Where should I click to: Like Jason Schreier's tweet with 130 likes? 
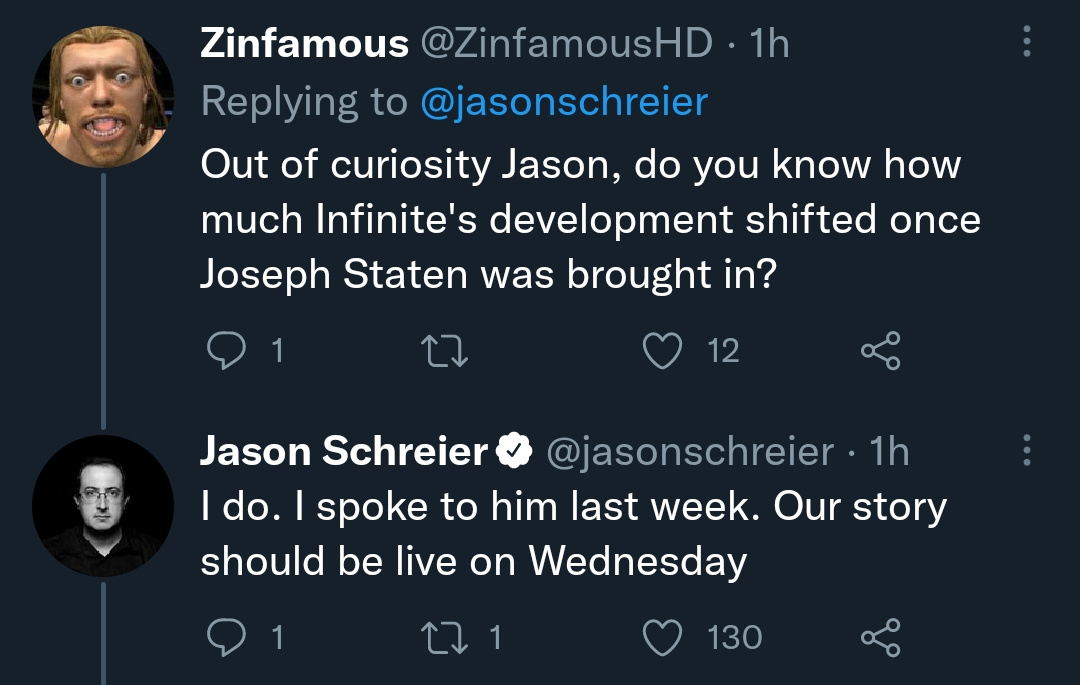(663, 637)
